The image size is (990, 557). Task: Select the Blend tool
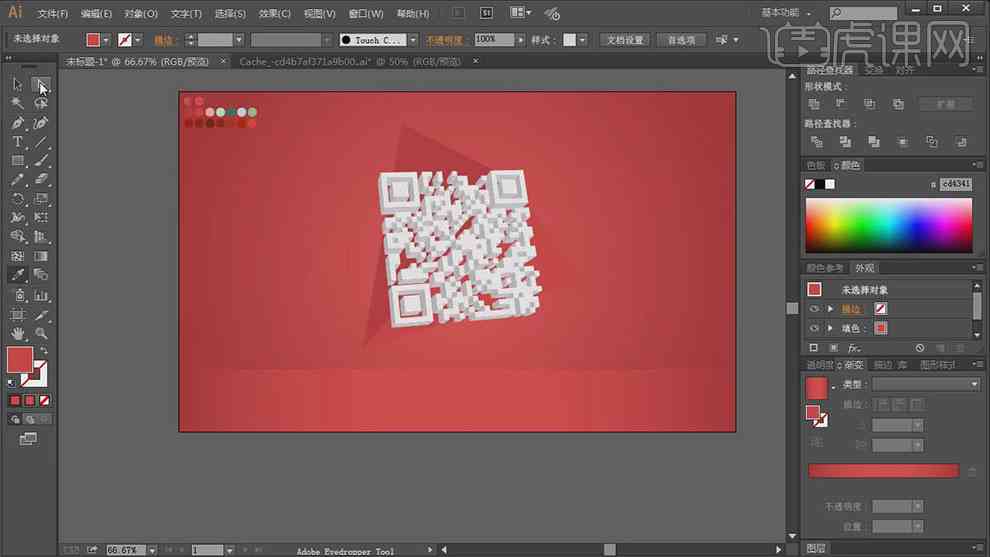click(x=41, y=275)
